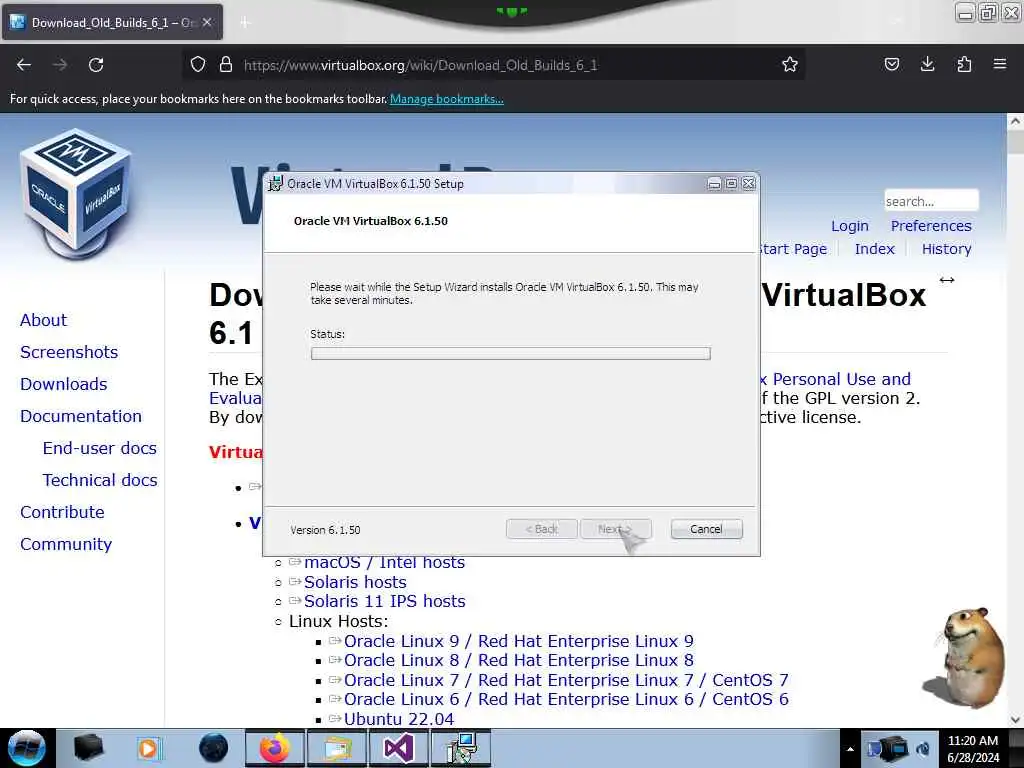Open the Preferences link
The height and width of the screenshot is (768, 1024).
click(x=931, y=226)
